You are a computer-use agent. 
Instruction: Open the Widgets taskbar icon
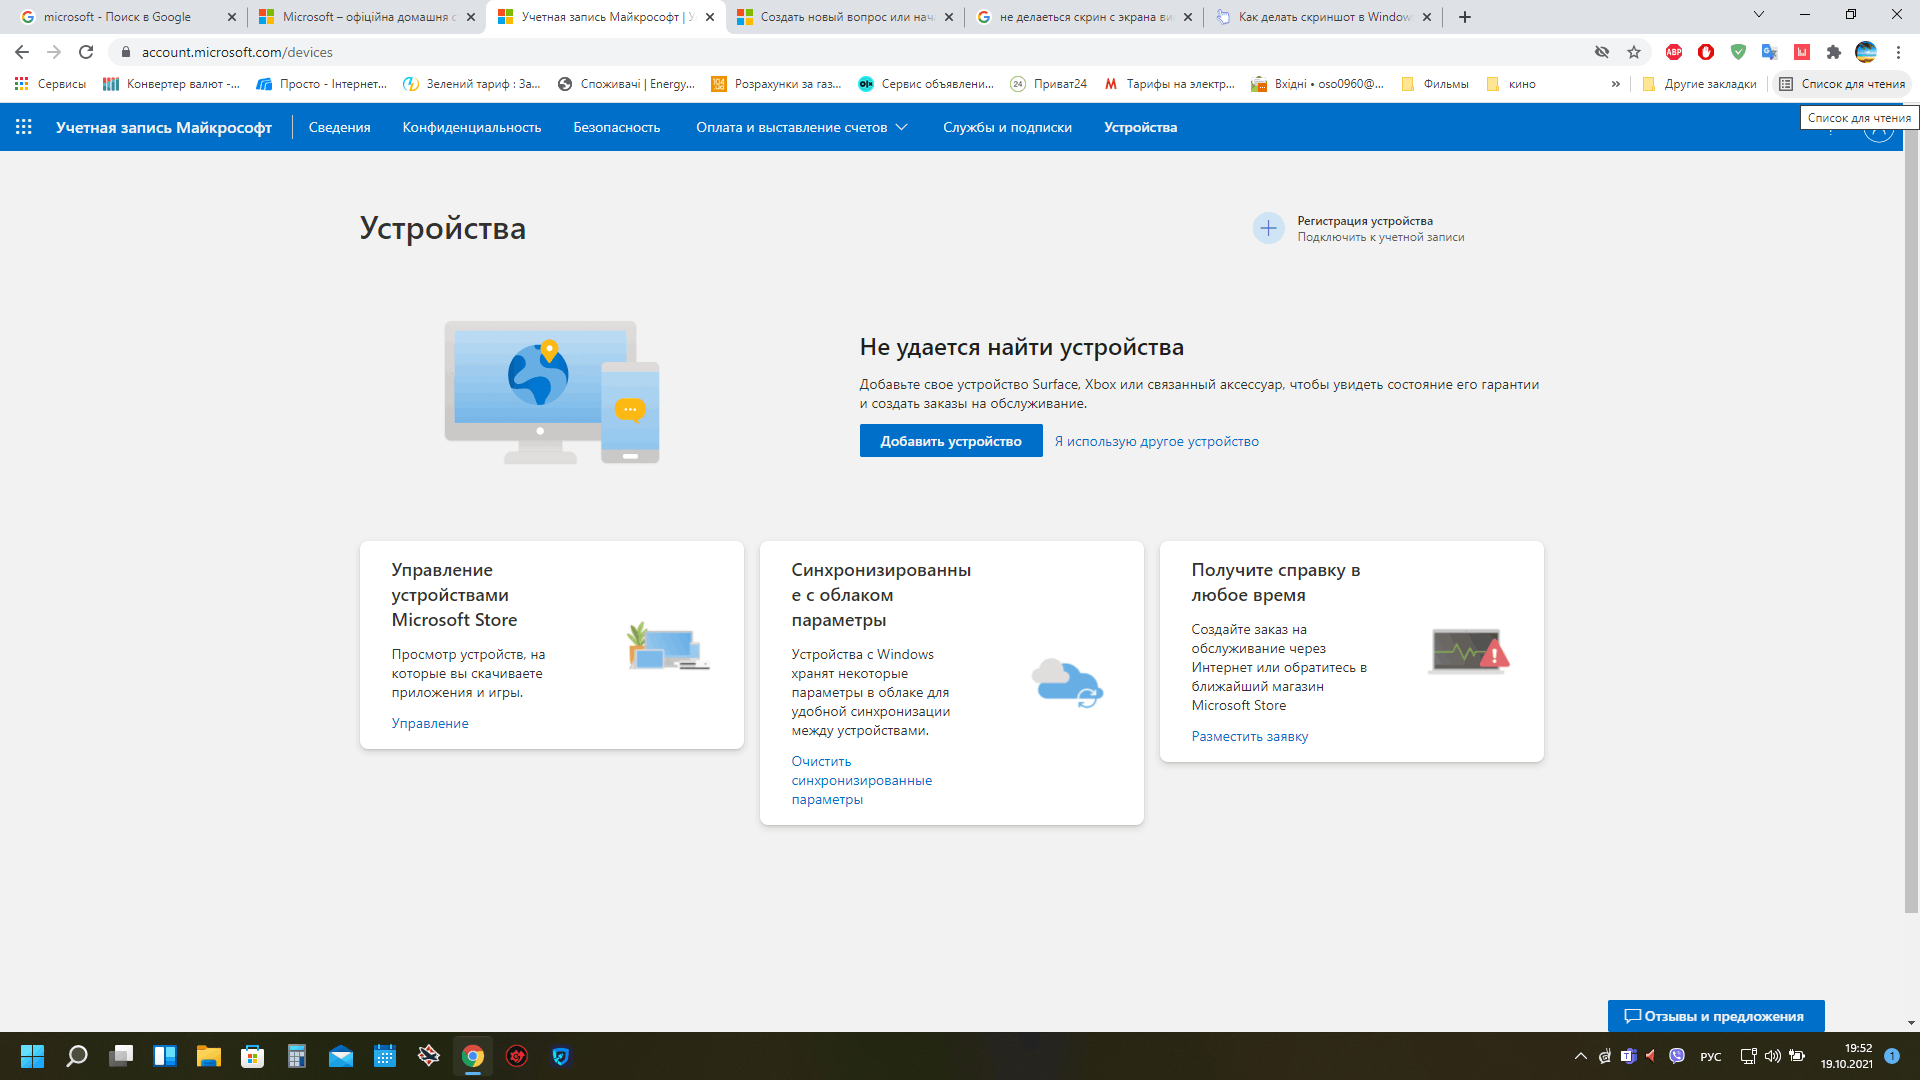click(x=165, y=1056)
